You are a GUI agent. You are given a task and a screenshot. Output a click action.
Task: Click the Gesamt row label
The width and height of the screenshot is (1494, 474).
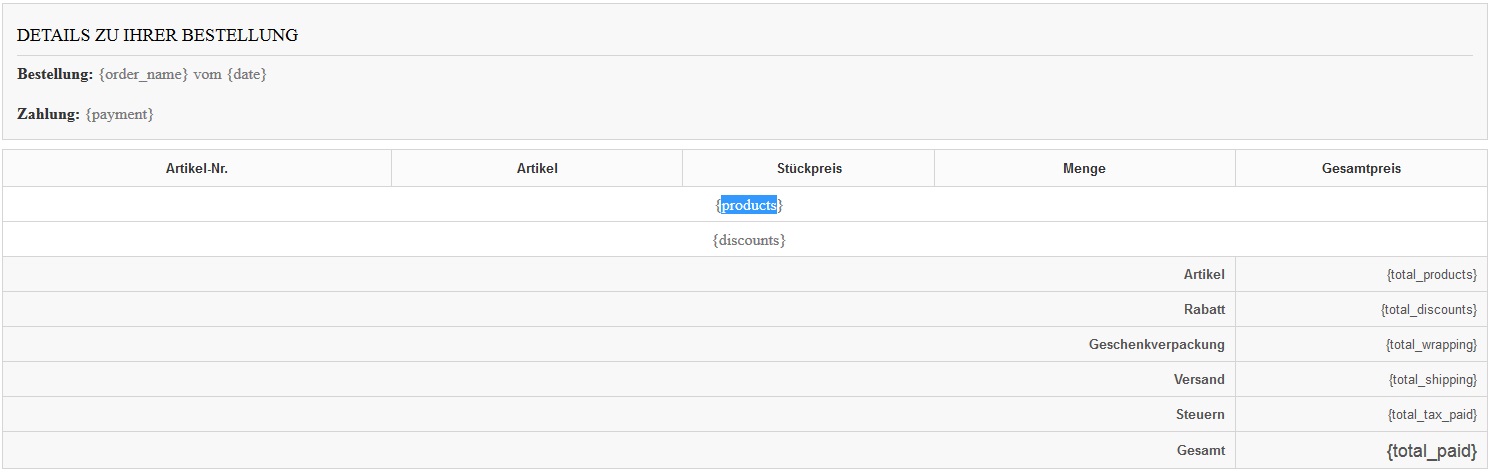click(1201, 451)
